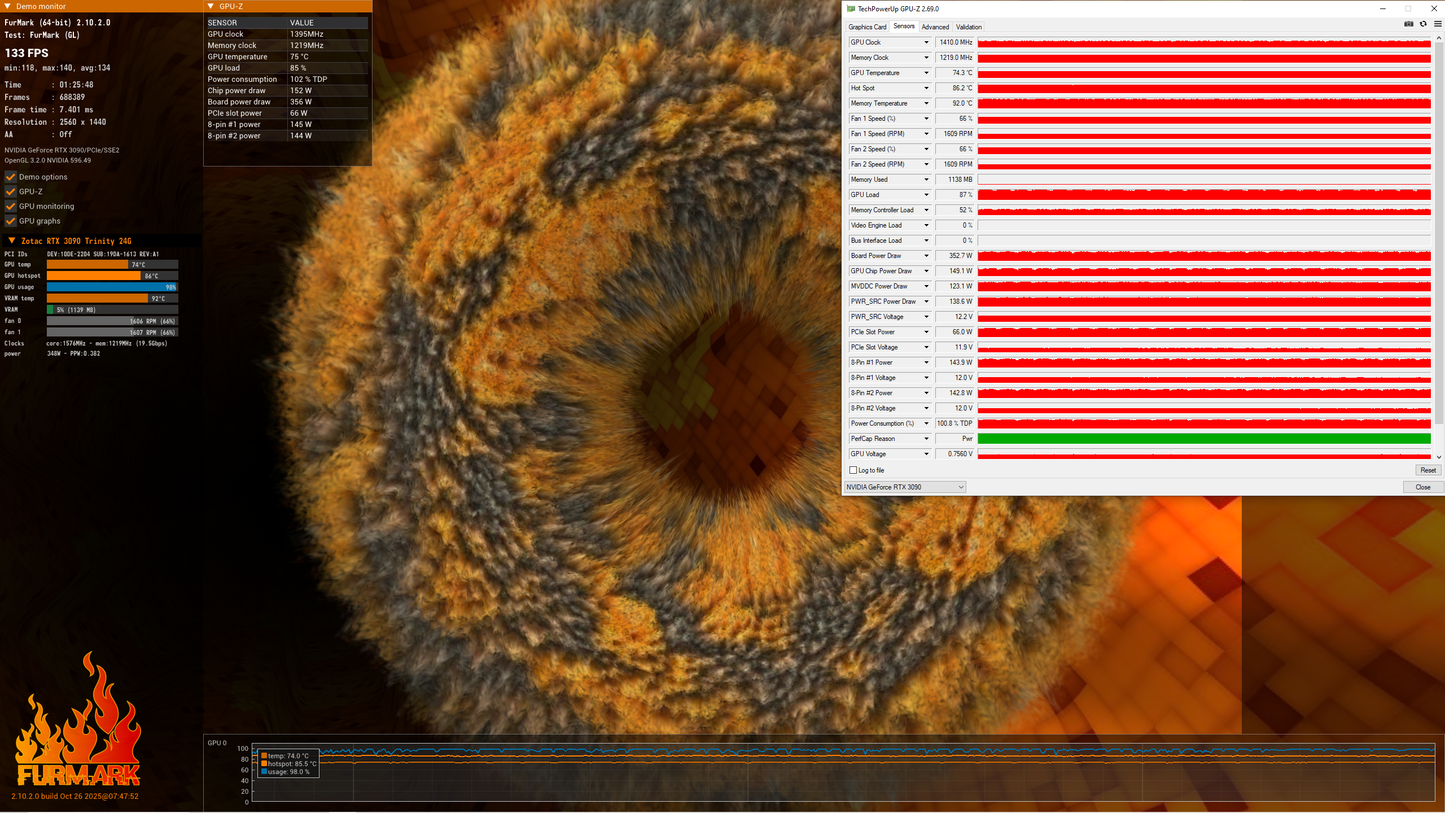This screenshot has width=1445, height=813.
Task: Collapse the Demo monitor panel
Action: click(x=8, y=6)
